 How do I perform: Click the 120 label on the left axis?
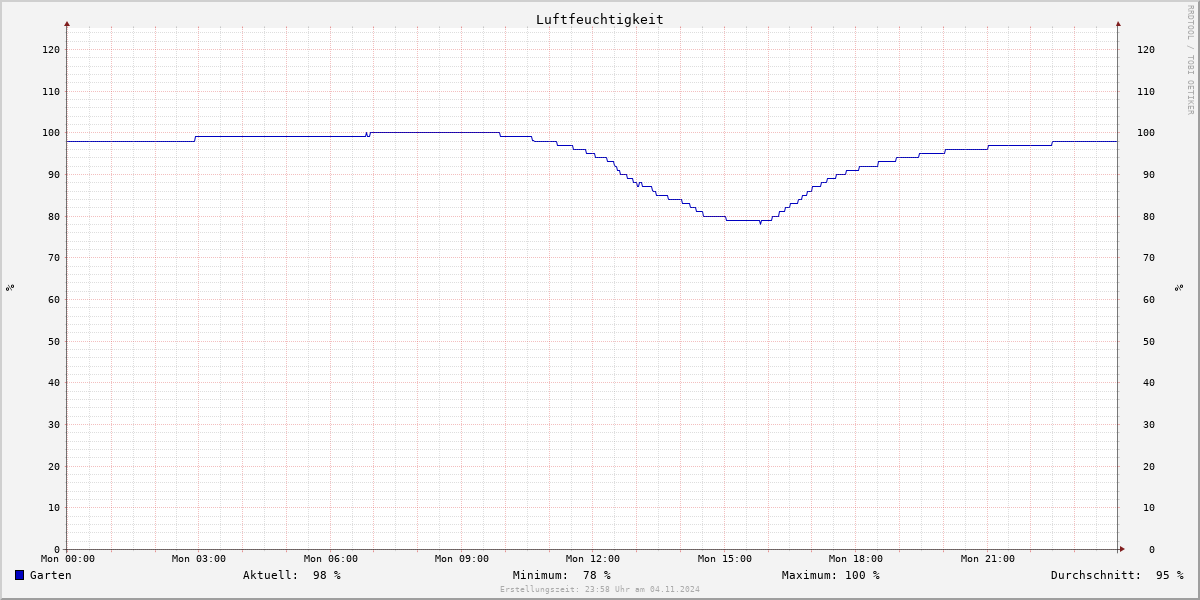point(51,49)
